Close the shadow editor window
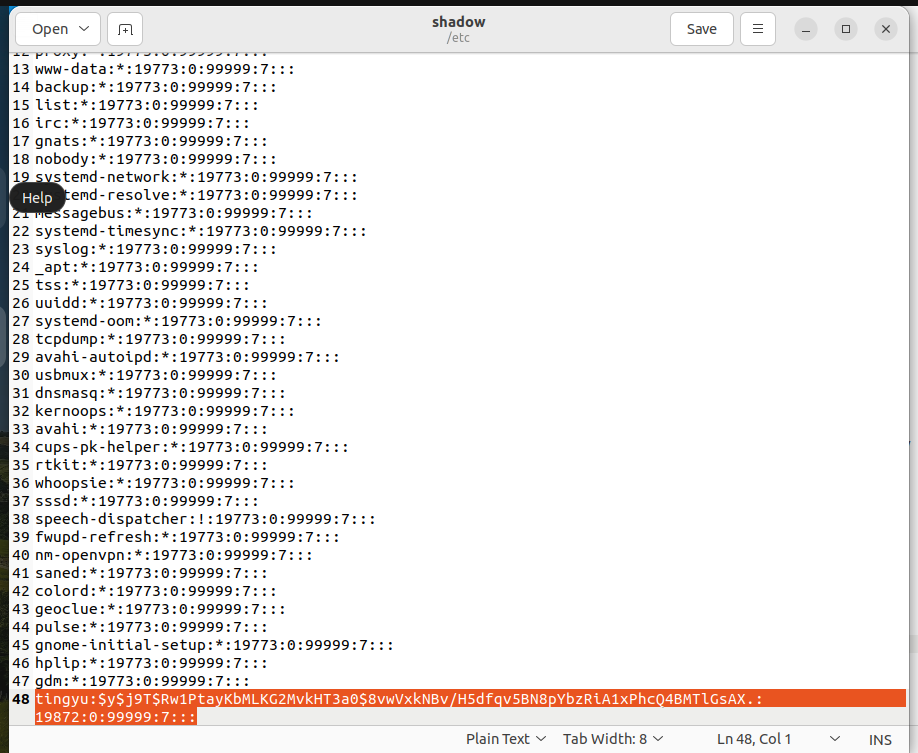The height and width of the screenshot is (753, 918). 885,29
